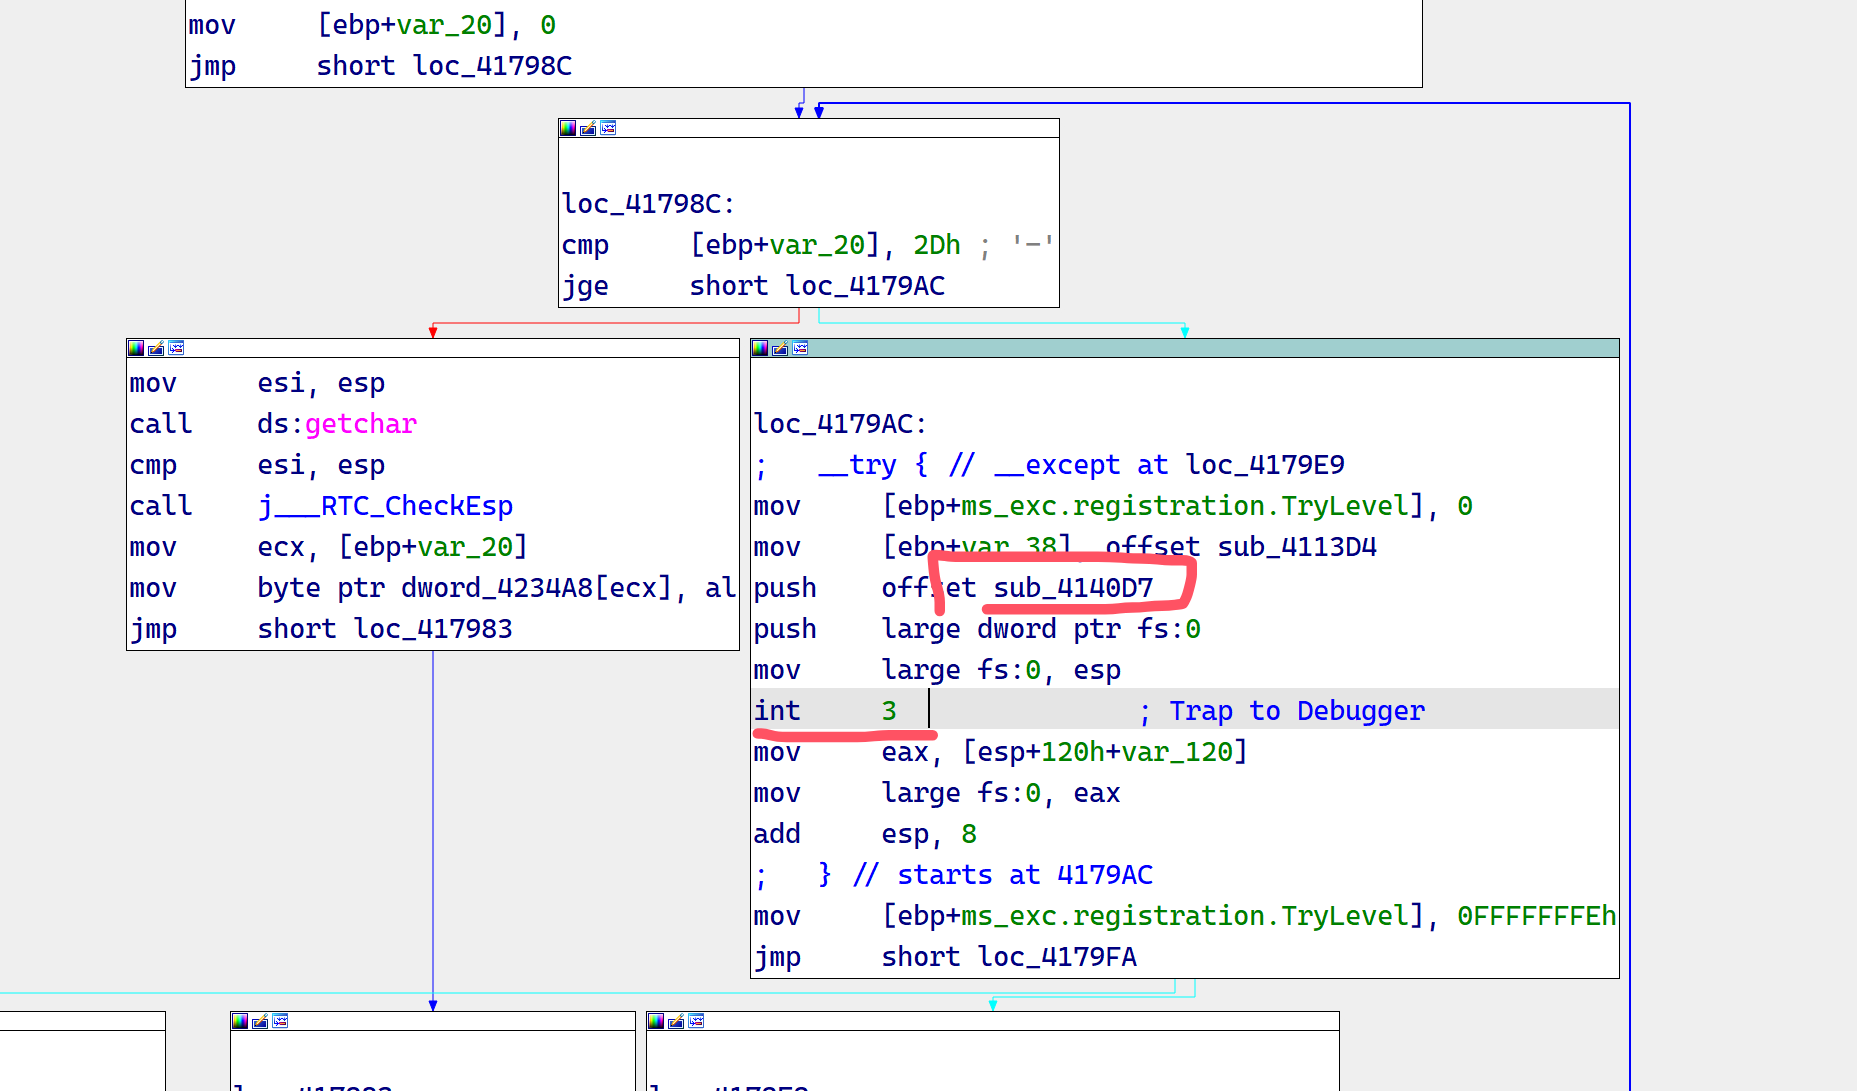Click the 'add esp, 8' instruction

point(865,834)
